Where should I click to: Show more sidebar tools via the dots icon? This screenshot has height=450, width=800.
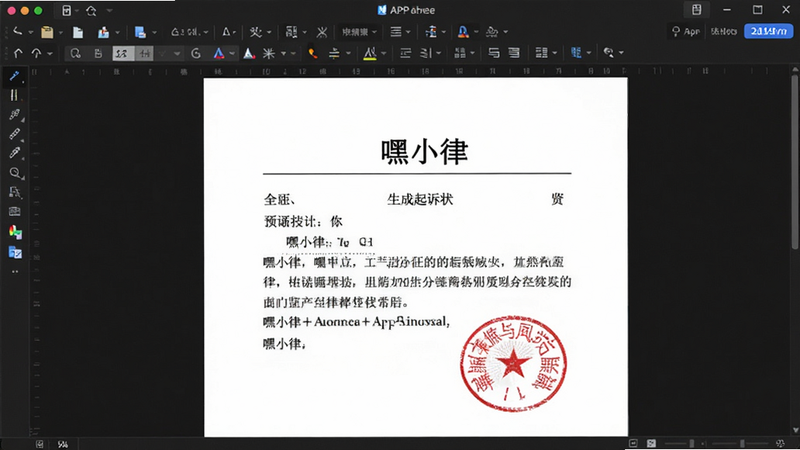click(15, 271)
